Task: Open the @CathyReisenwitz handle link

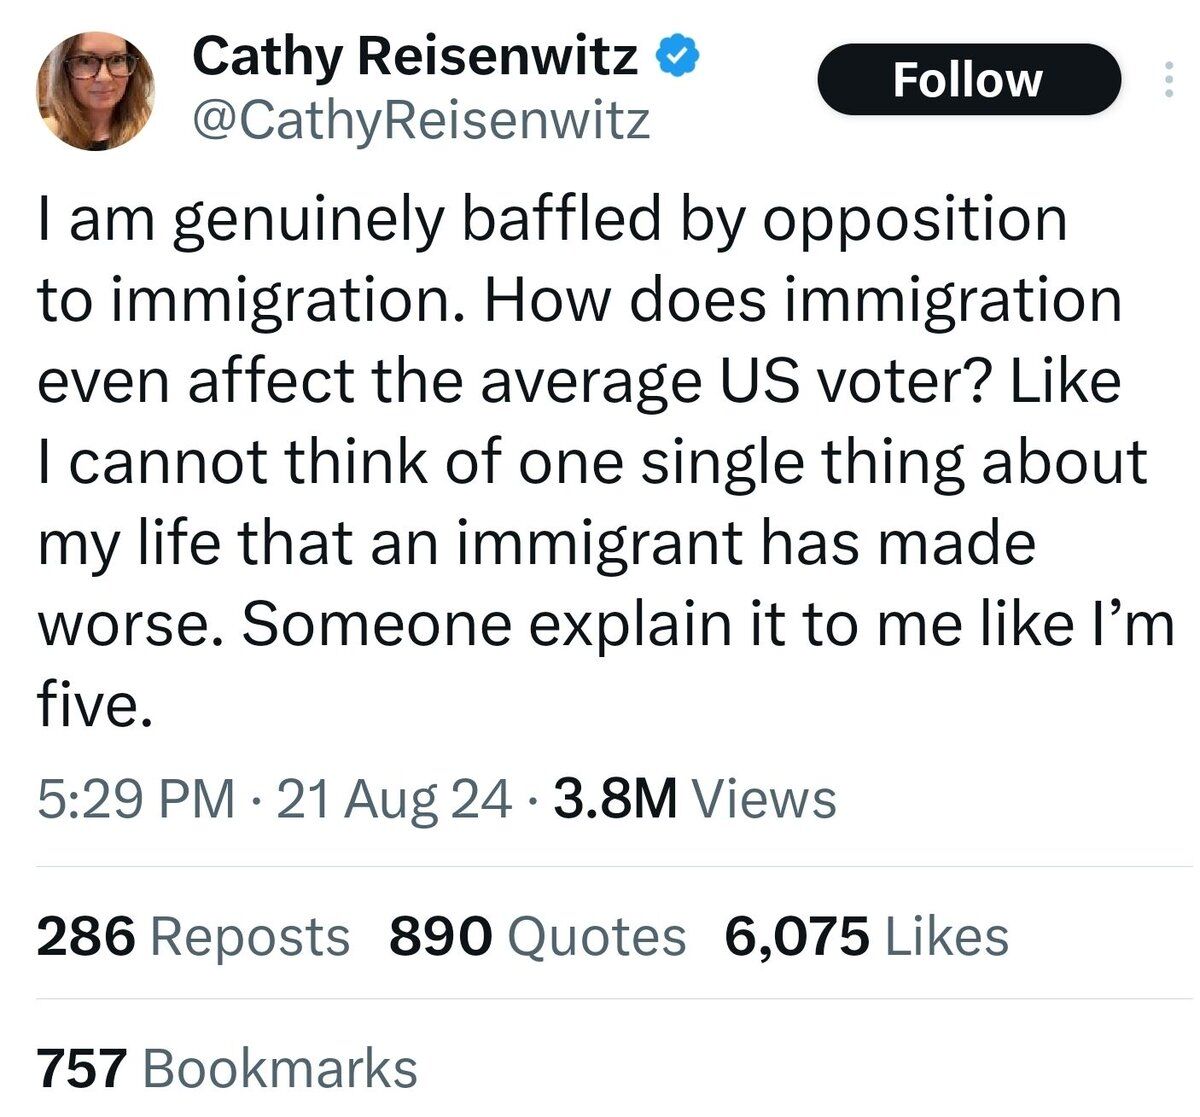Action: pos(420,120)
